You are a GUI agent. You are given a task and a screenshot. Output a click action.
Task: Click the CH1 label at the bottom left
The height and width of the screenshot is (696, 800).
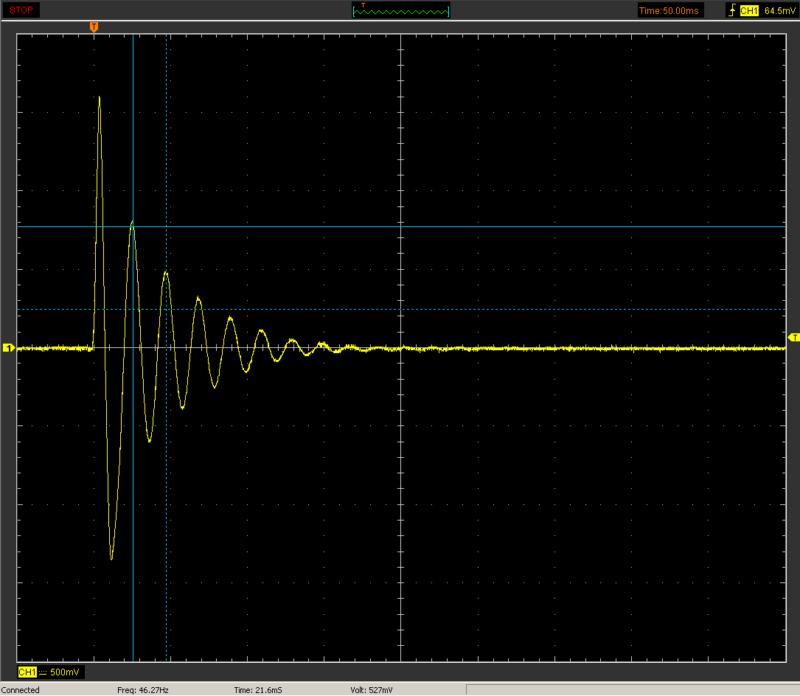[x=27, y=673]
